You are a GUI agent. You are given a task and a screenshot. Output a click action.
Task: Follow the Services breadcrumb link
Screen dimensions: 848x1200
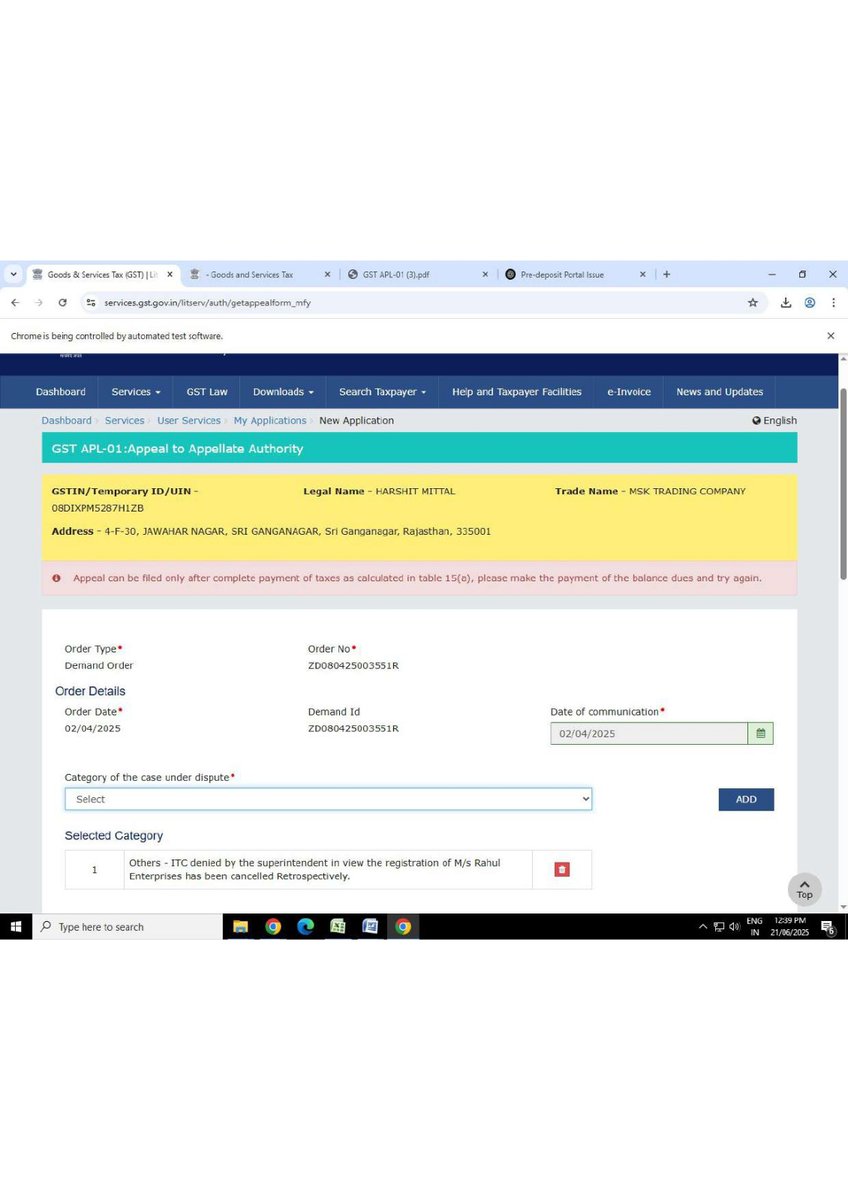click(125, 421)
